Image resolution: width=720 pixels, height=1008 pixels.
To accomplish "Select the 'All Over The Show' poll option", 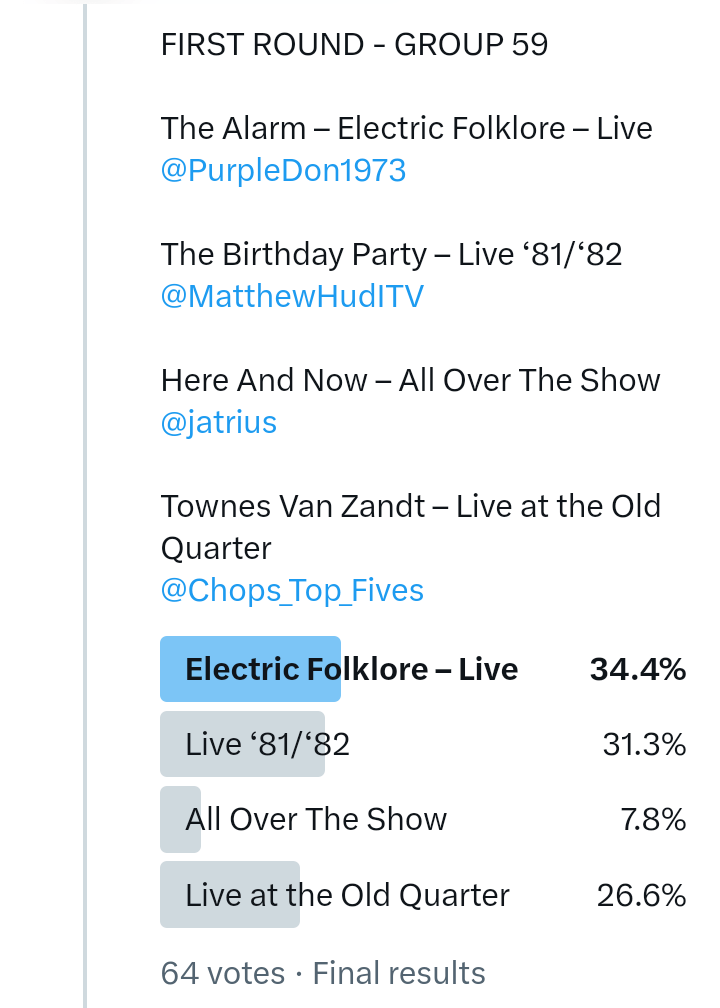I will click(x=316, y=819).
